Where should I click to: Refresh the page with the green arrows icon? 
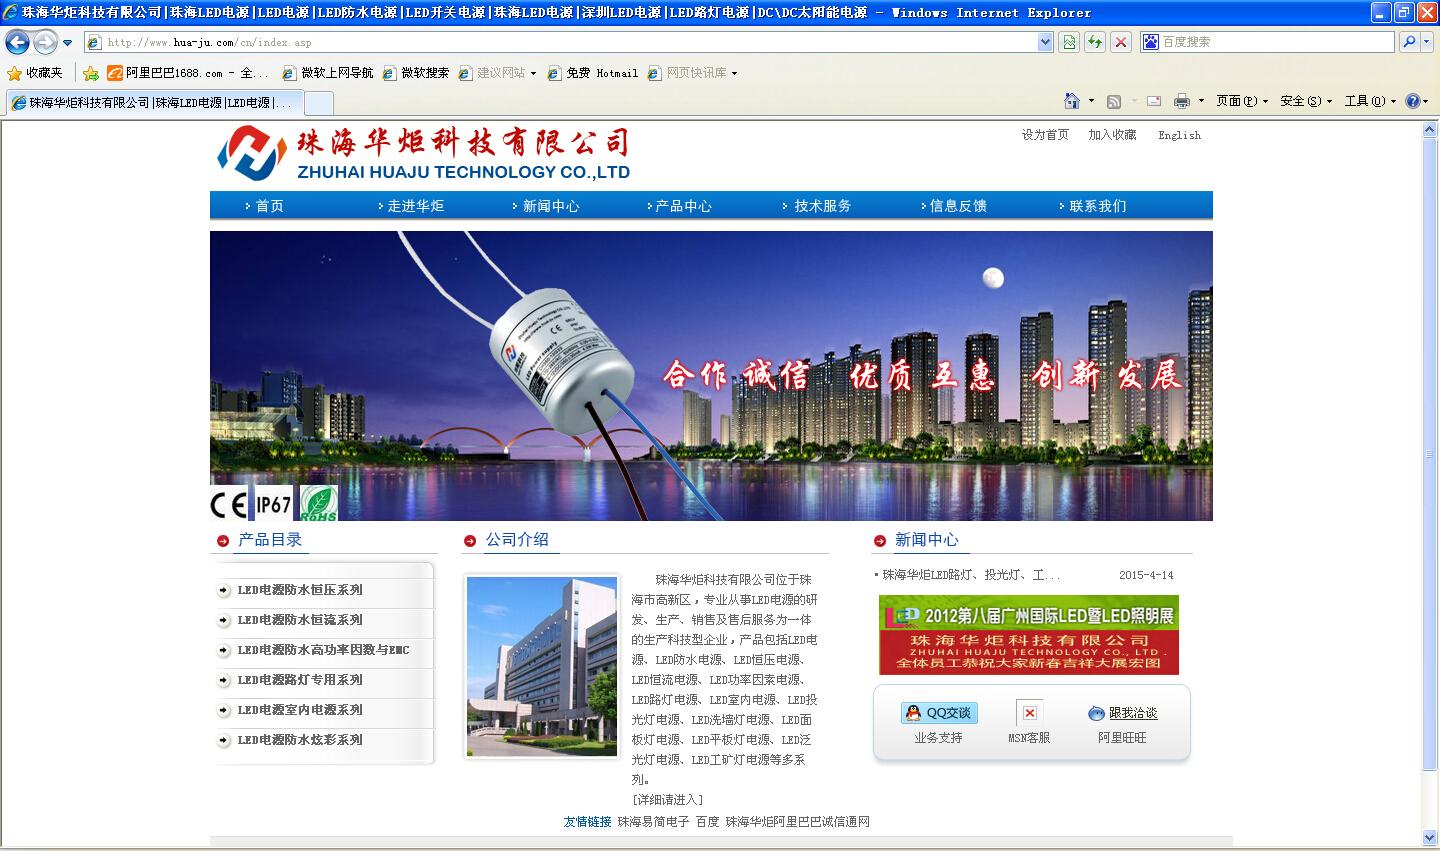pos(1095,42)
